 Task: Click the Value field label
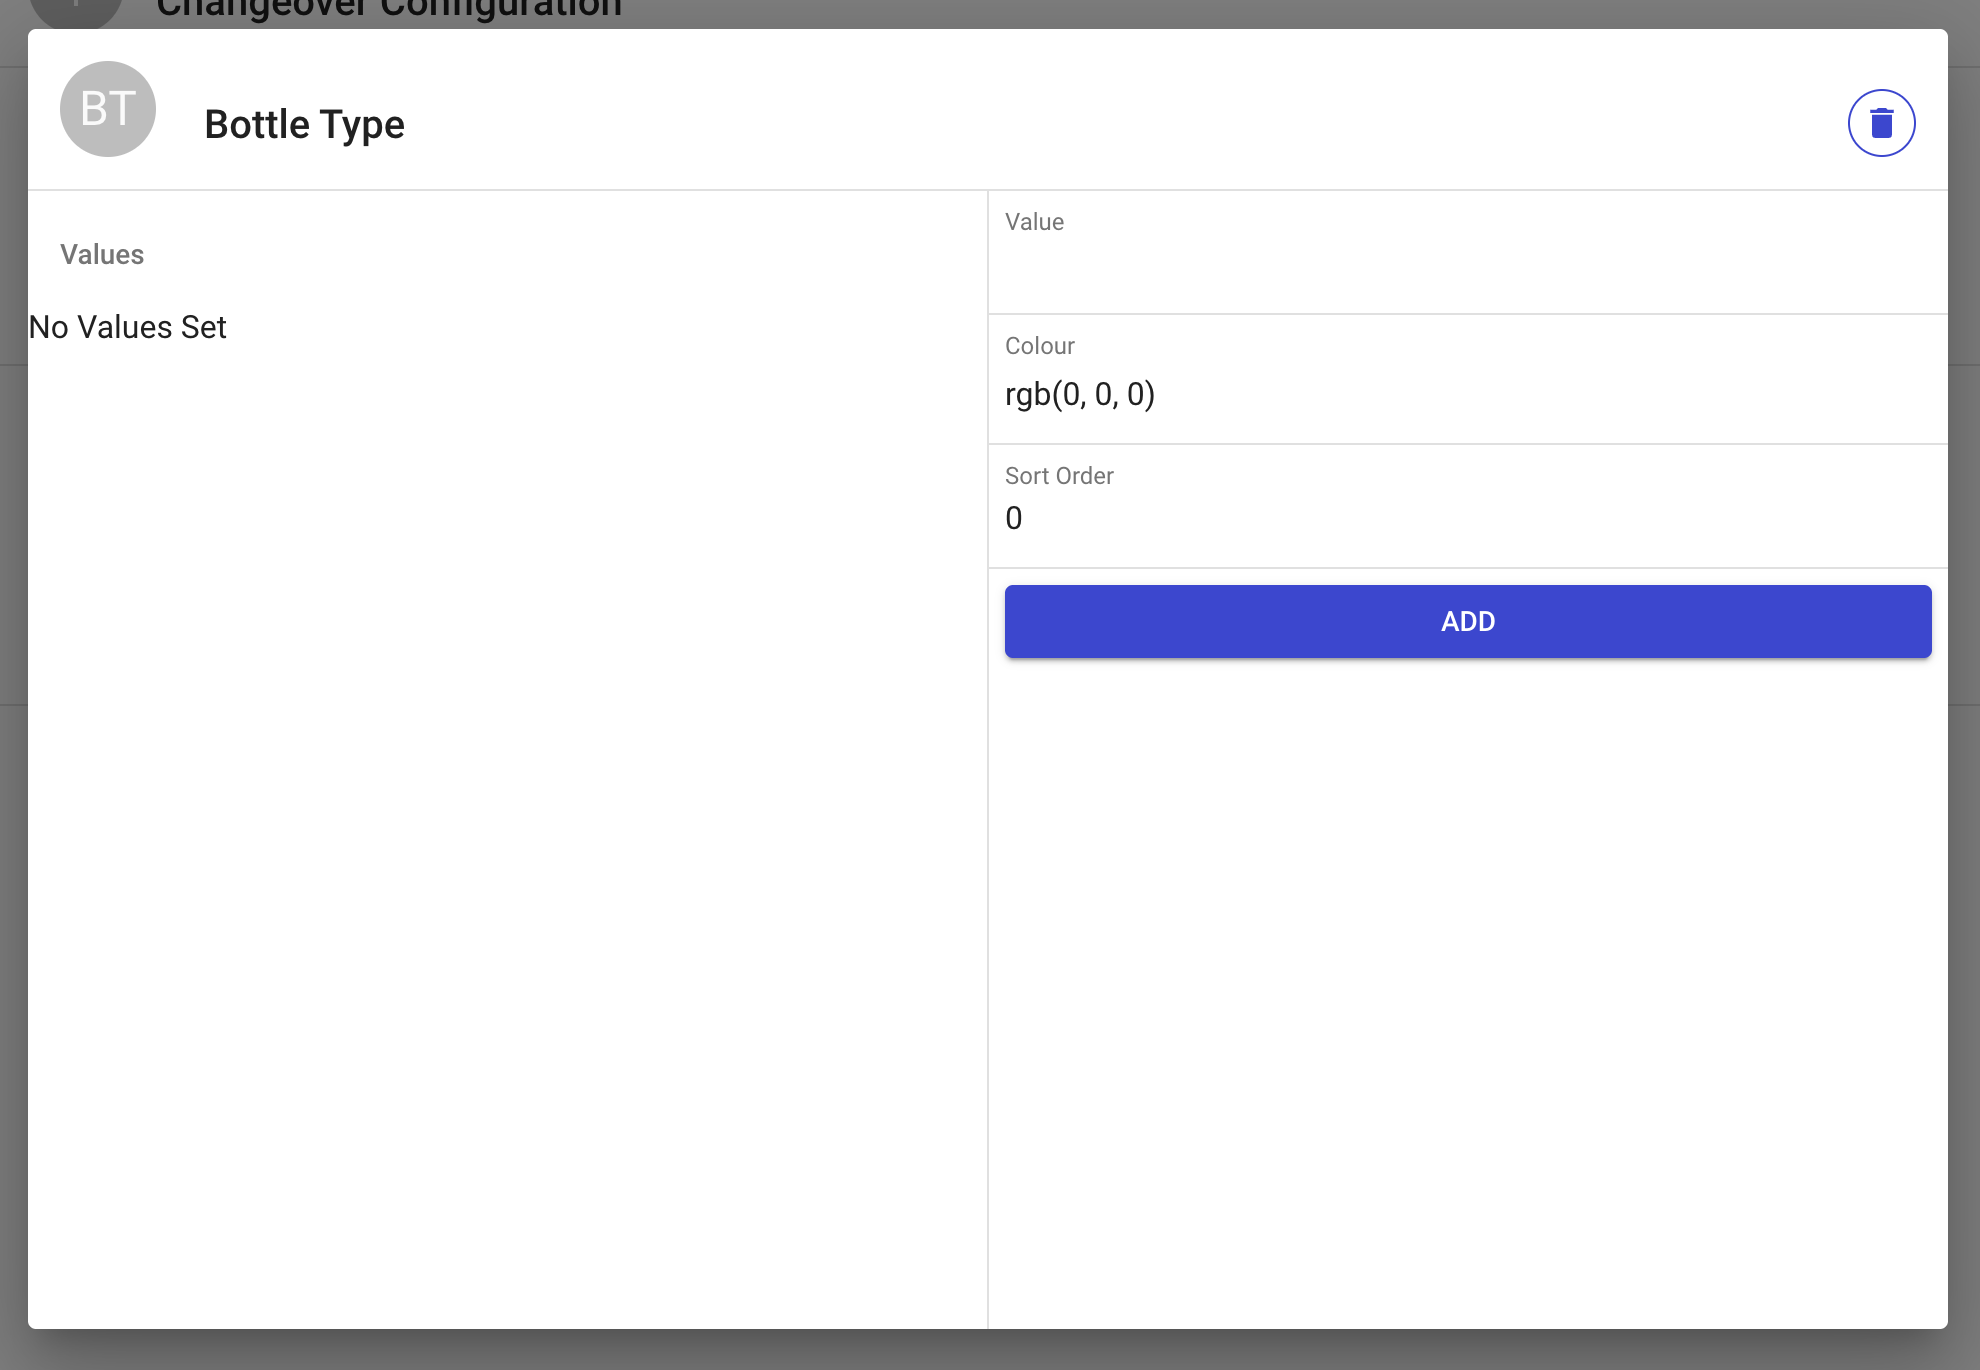point(1034,222)
